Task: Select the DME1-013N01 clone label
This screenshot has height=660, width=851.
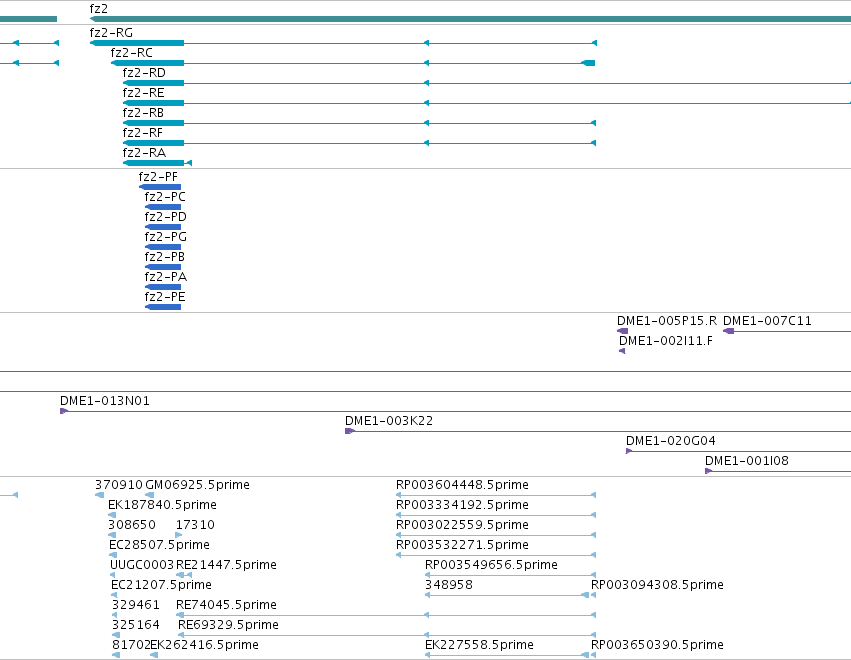Action: pos(105,401)
